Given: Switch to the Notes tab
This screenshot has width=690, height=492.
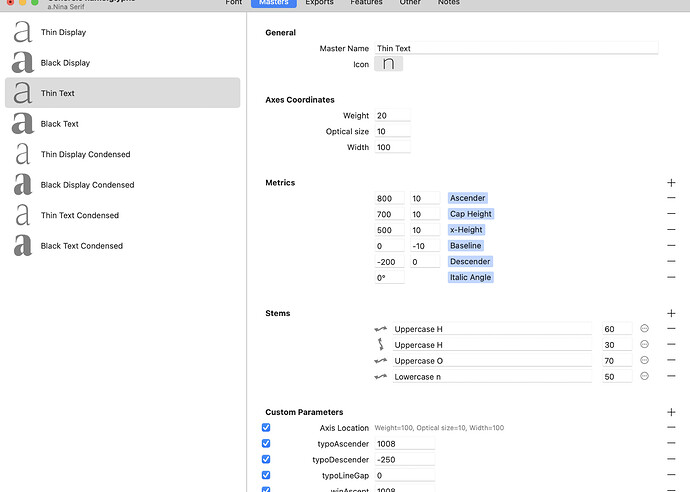Looking at the screenshot, I should 448,3.
